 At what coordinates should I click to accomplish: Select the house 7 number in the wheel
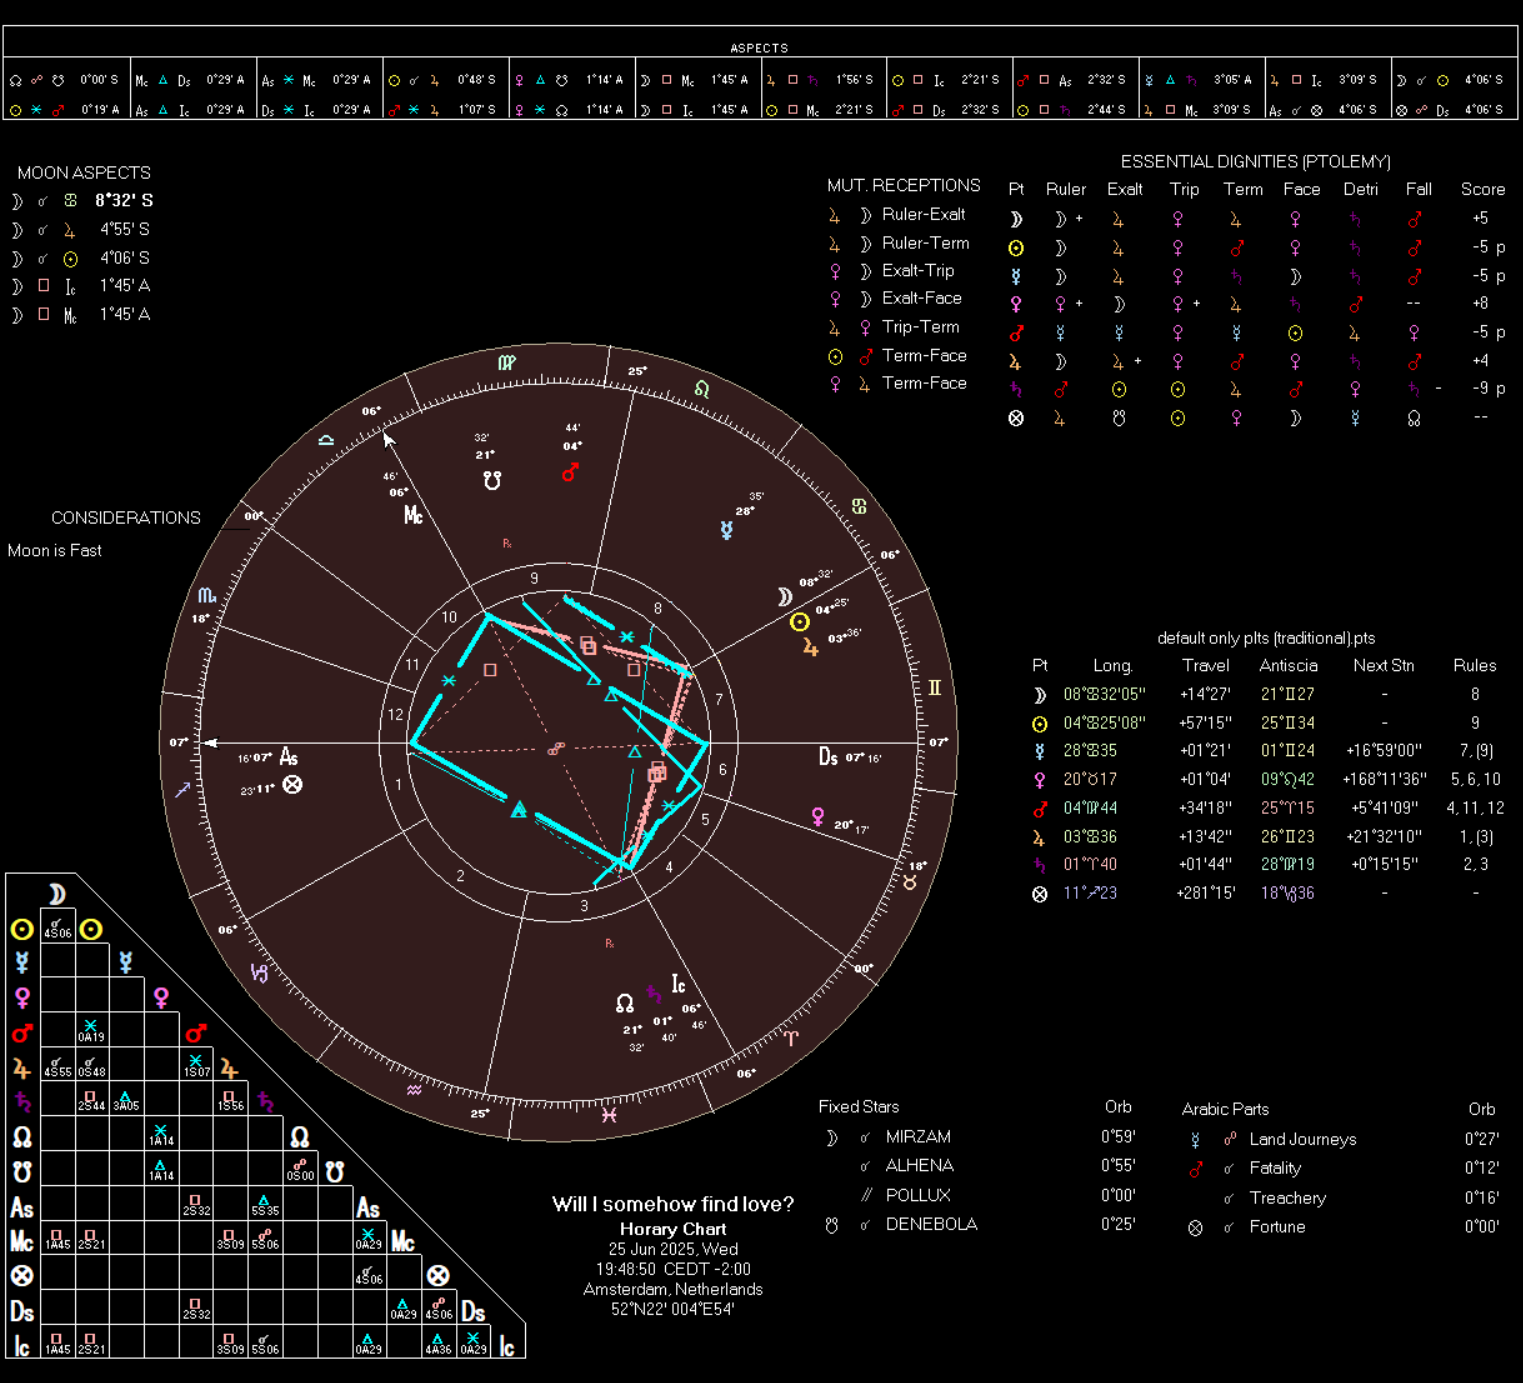click(719, 699)
